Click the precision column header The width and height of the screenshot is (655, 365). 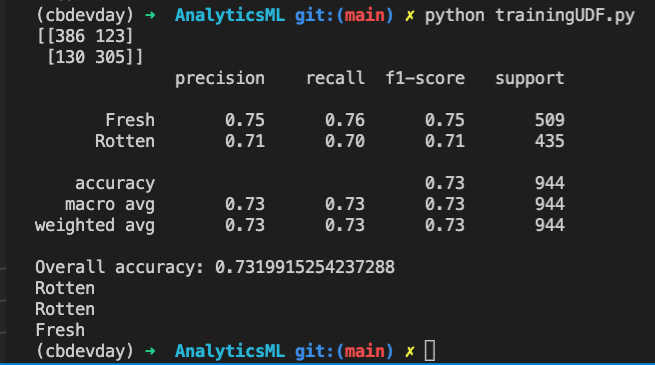click(220, 79)
